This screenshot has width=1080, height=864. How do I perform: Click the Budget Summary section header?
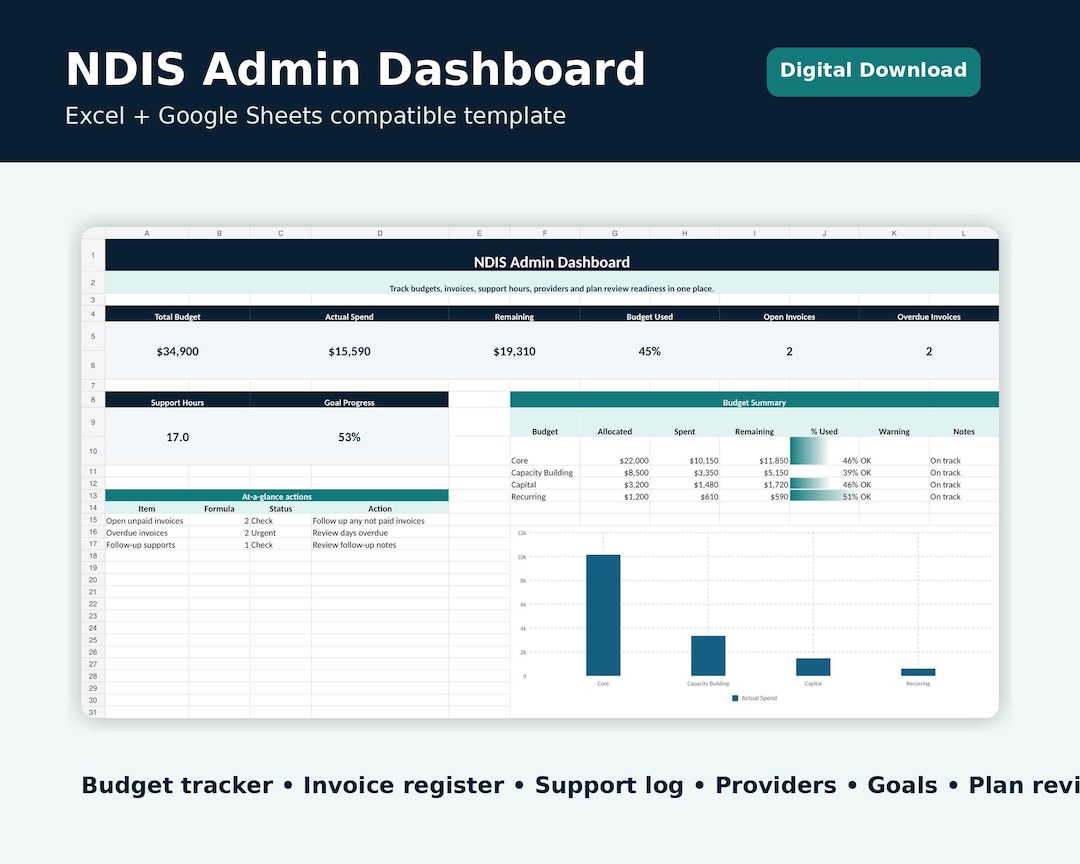(754, 400)
